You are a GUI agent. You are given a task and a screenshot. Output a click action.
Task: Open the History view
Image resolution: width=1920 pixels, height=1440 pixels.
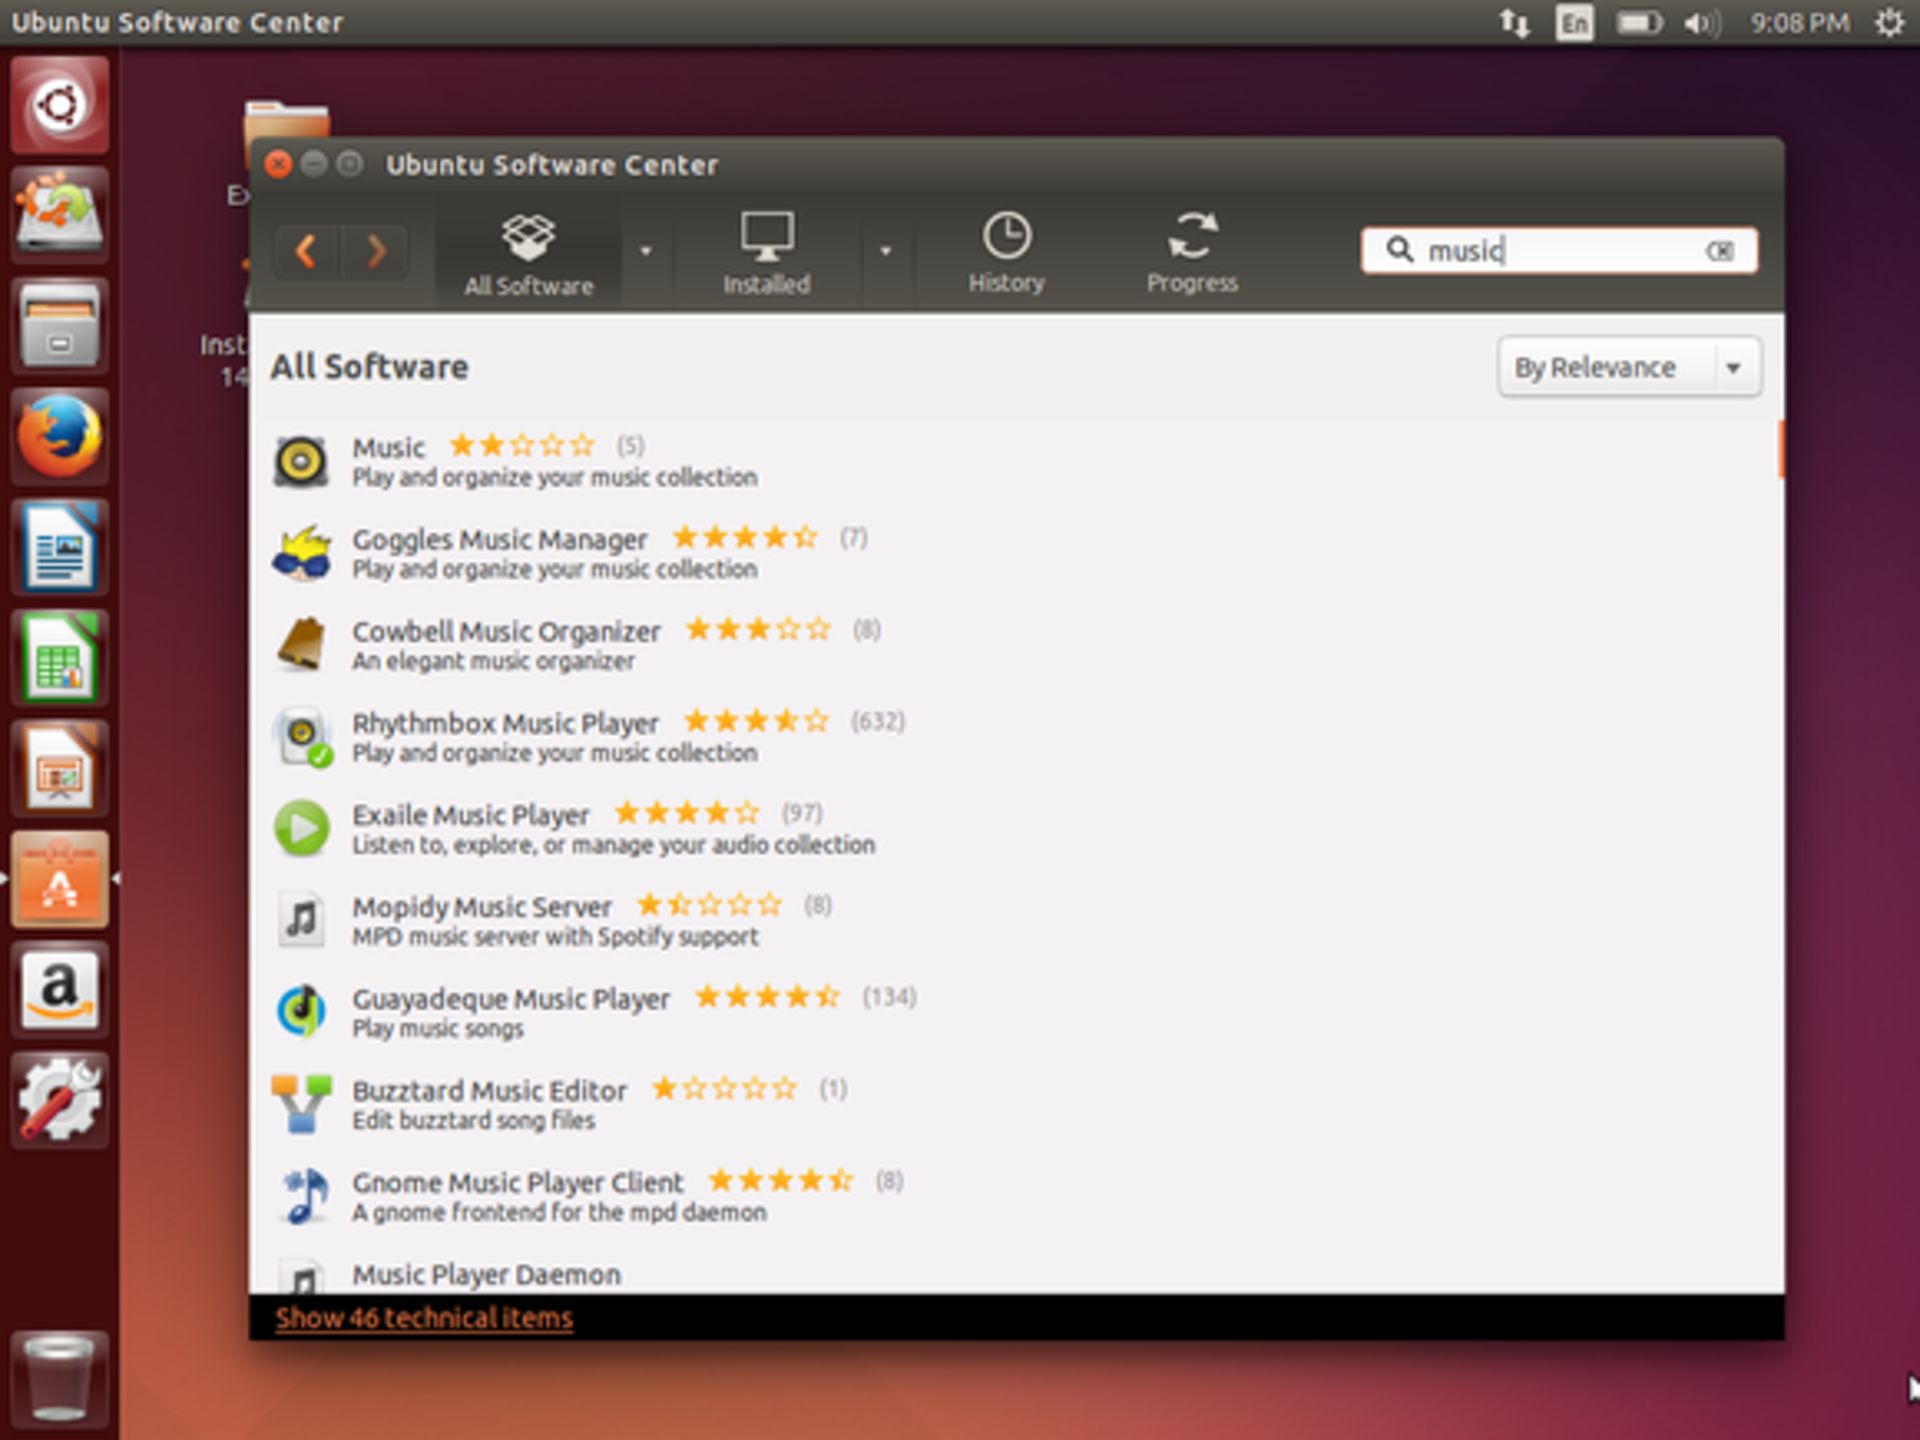(1006, 254)
